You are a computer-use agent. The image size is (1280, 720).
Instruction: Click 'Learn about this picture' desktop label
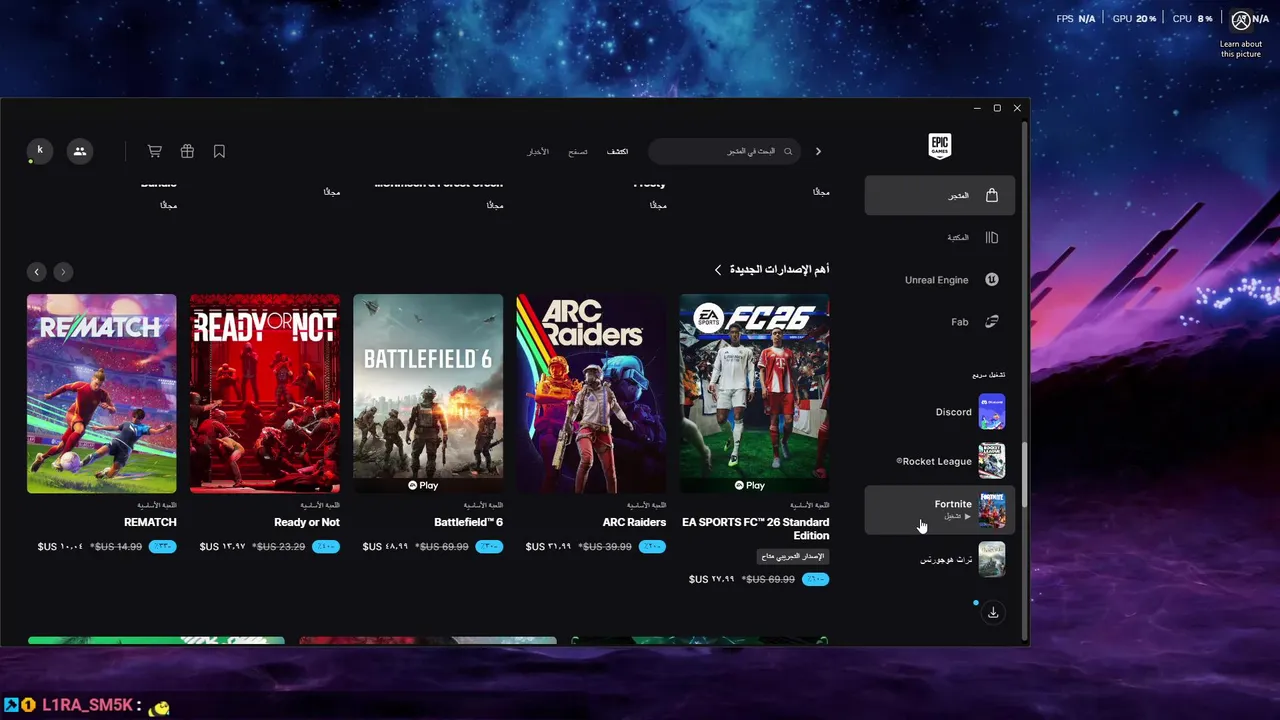(1241, 49)
